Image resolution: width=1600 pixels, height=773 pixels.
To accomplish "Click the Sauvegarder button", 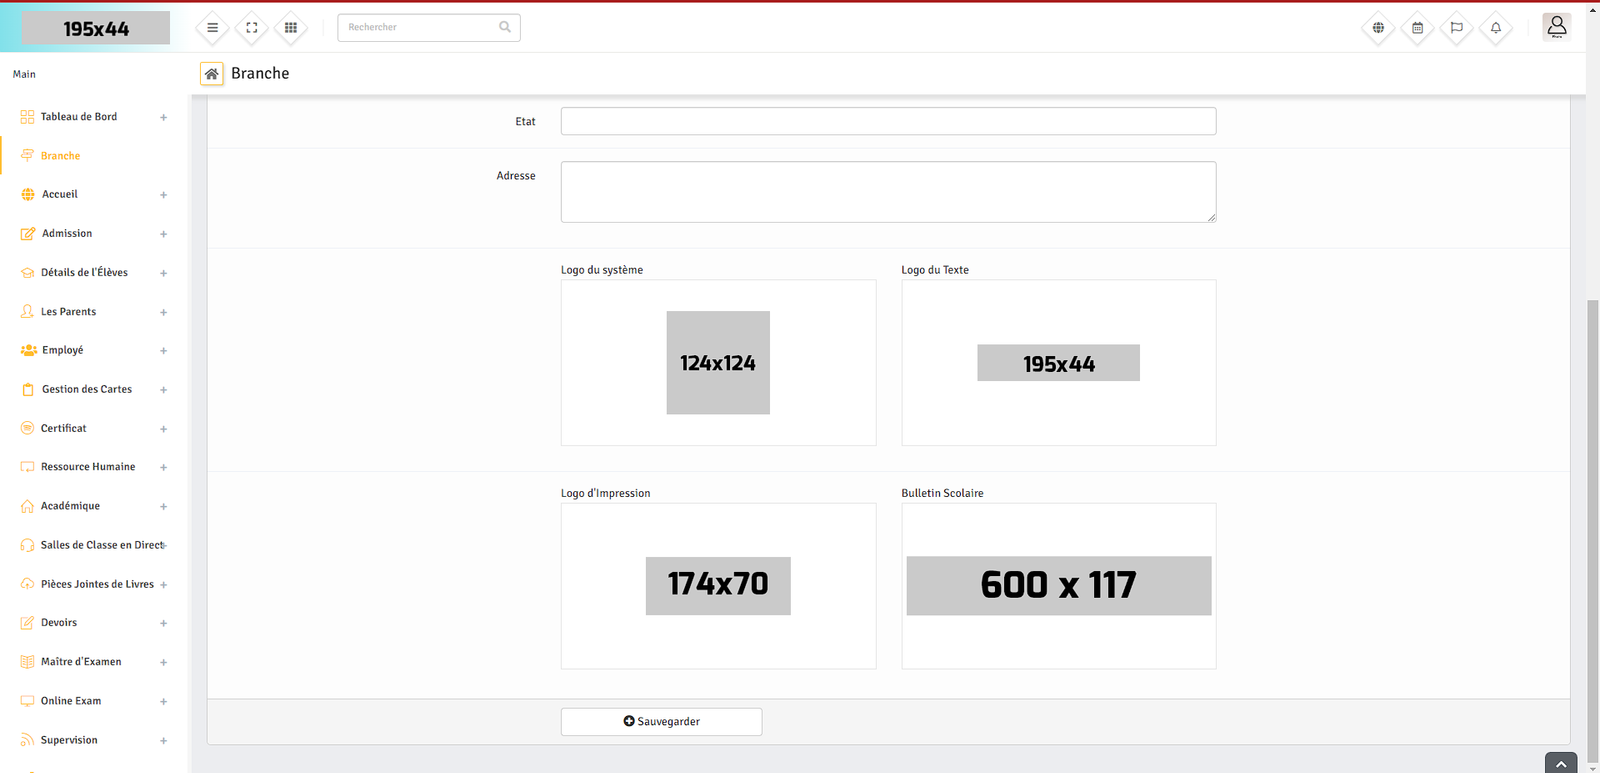I will 661,722.
